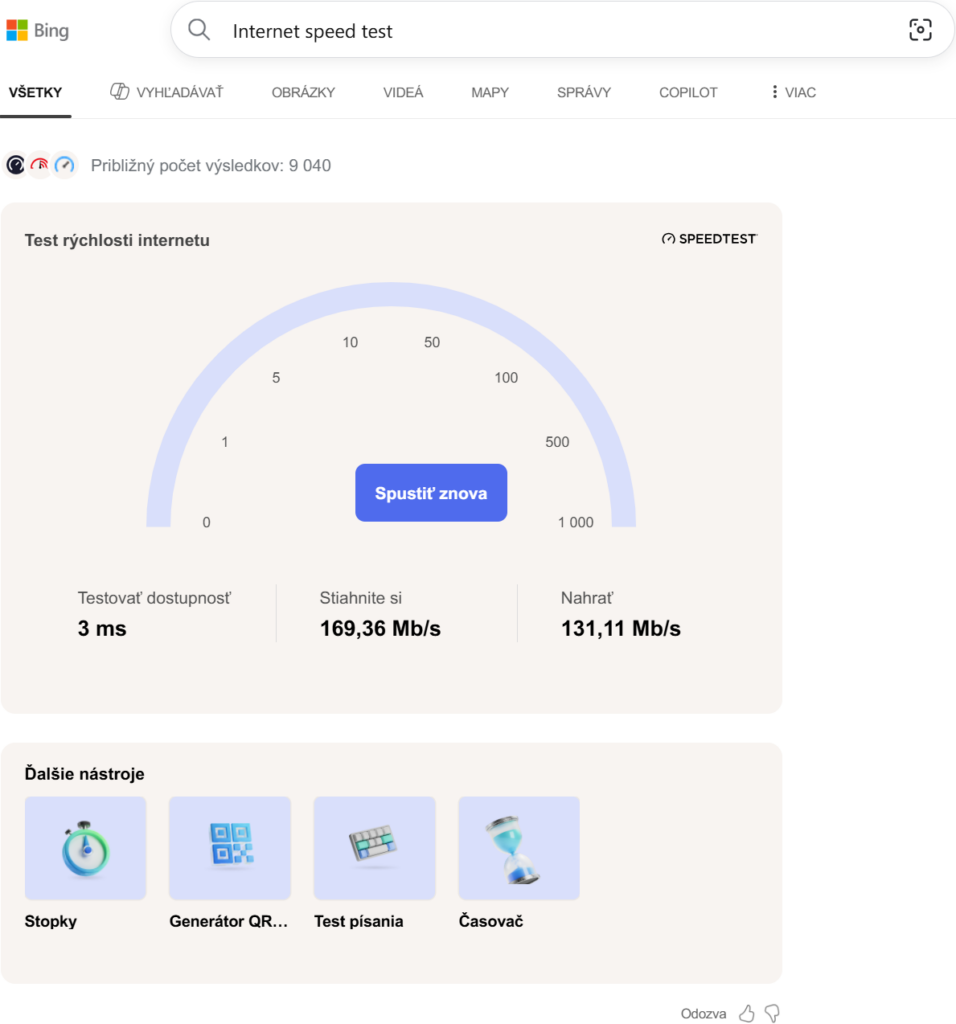Click the search magnifier icon
Image resolution: width=956 pixels, height=1024 pixels.
pos(200,30)
